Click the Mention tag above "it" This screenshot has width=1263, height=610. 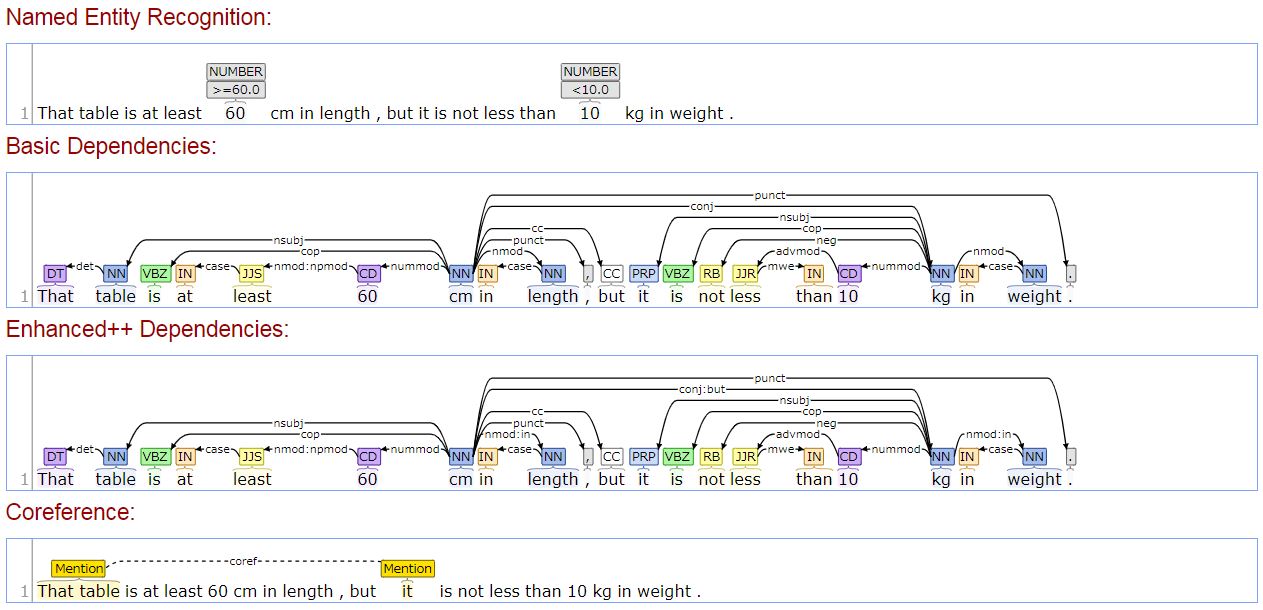pyautogui.click(x=407, y=569)
